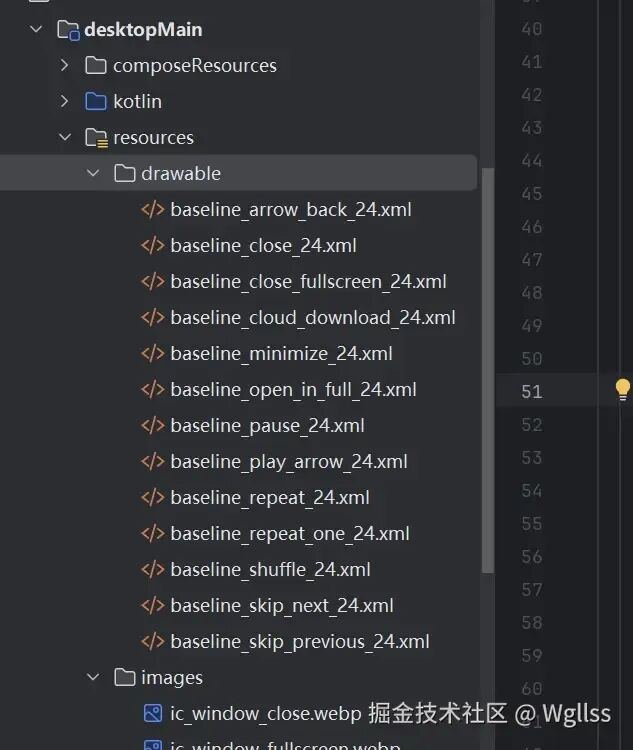Select file baseline_repeat_one_24.xml
The height and width of the screenshot is (750, 633).
point(290,534)
